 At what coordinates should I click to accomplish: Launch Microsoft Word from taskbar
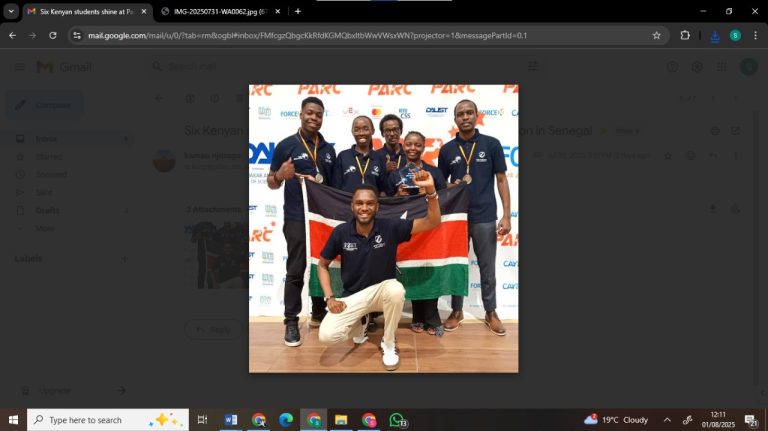(231, 420)
